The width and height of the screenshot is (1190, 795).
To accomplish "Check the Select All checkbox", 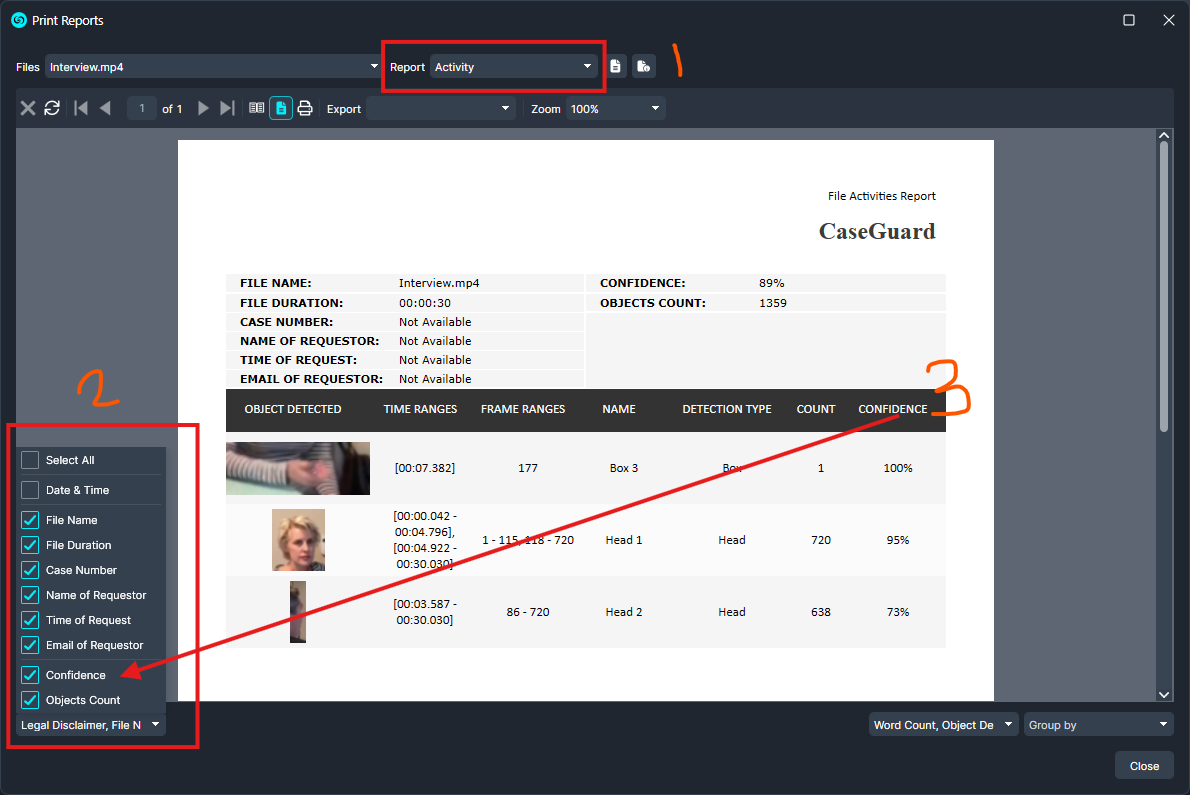I will click(31, 460).
